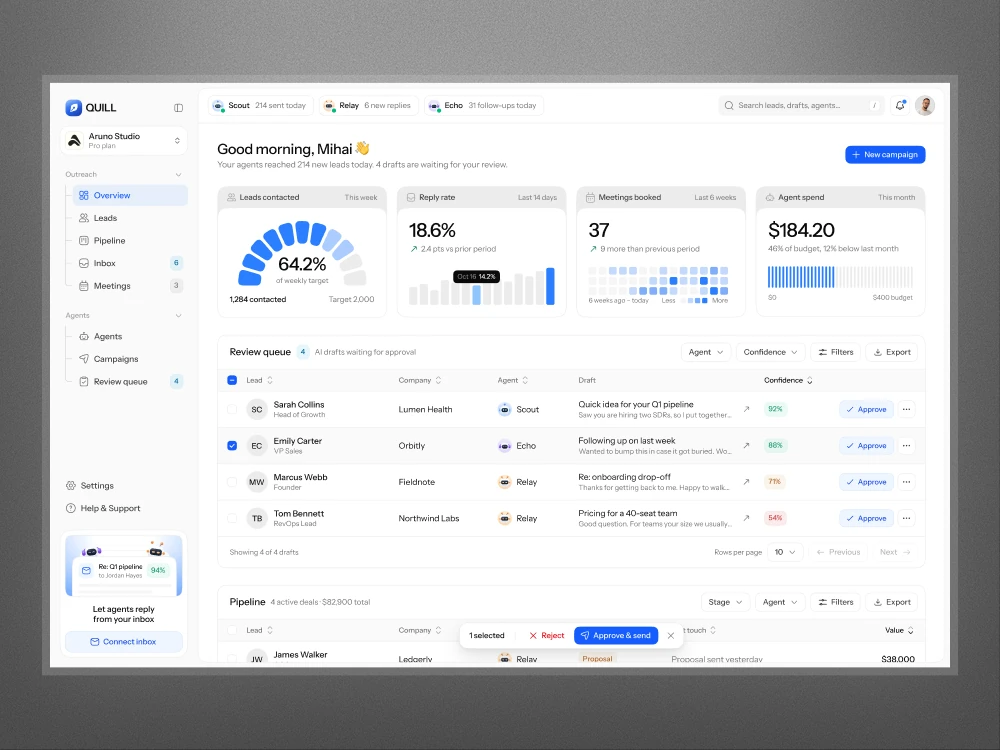The height and width of the screenshot is (750, 1000).
Task: Collapse sidebar with the panel icon
Action: (179, 108)
